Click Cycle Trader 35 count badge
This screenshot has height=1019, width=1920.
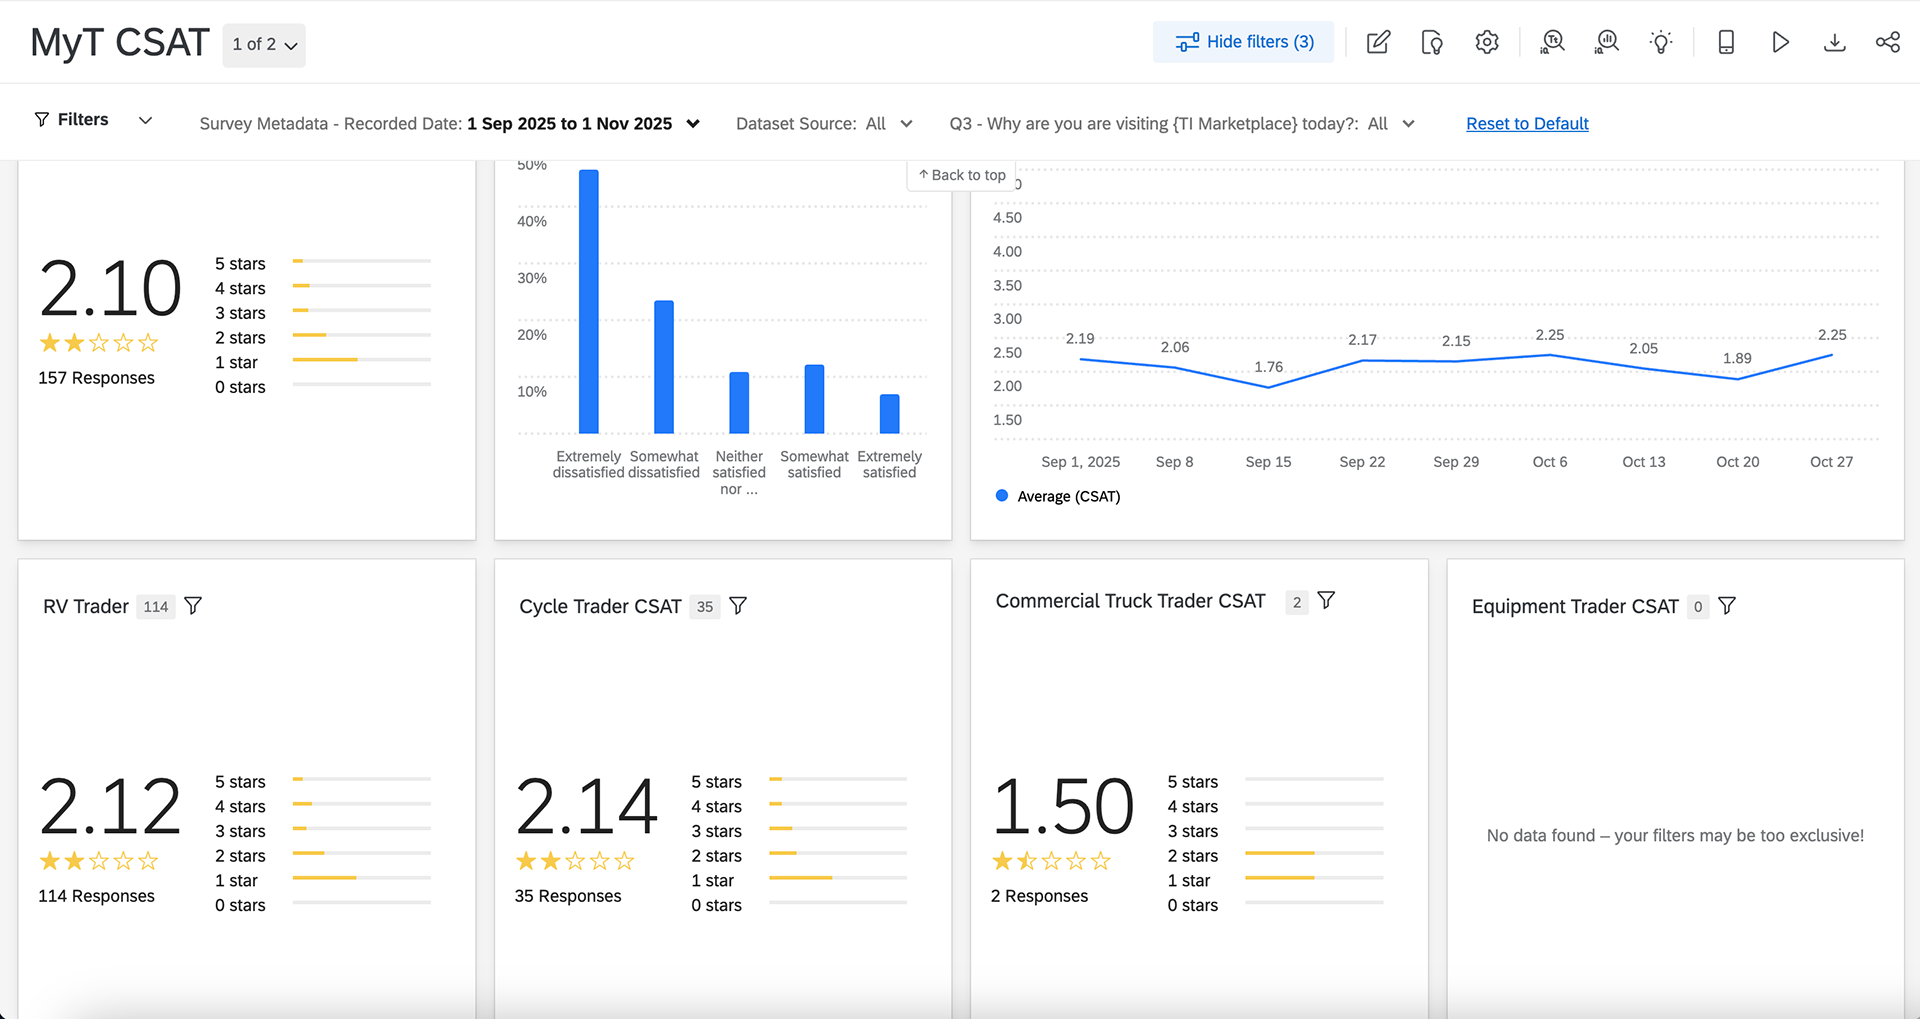pyautogui.click(x=705, y=607)
